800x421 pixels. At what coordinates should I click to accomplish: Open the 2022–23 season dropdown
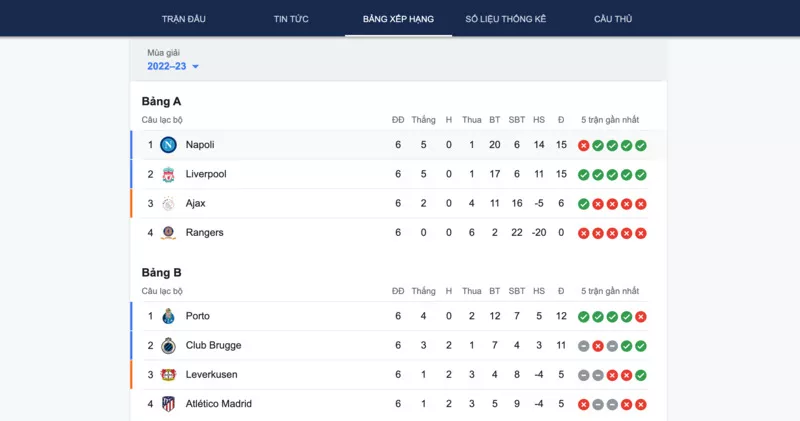[x=172, y=66]
